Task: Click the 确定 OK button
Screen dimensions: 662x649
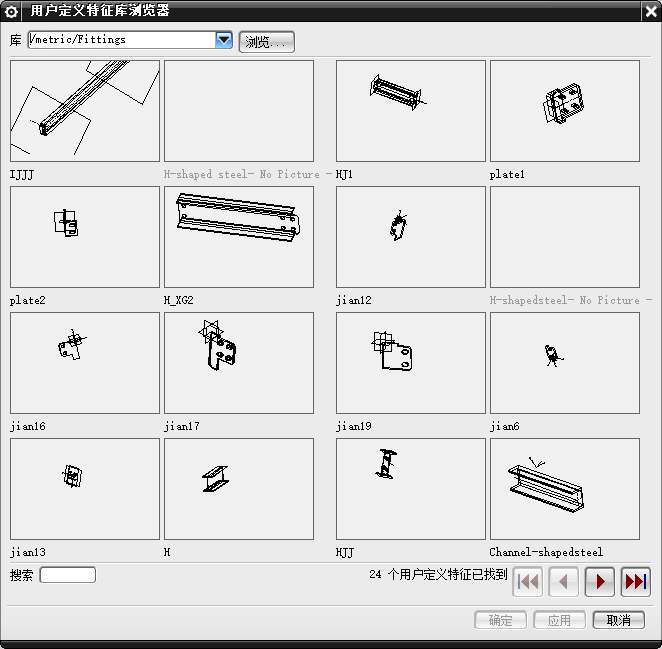Action: (x=500, y=620)
